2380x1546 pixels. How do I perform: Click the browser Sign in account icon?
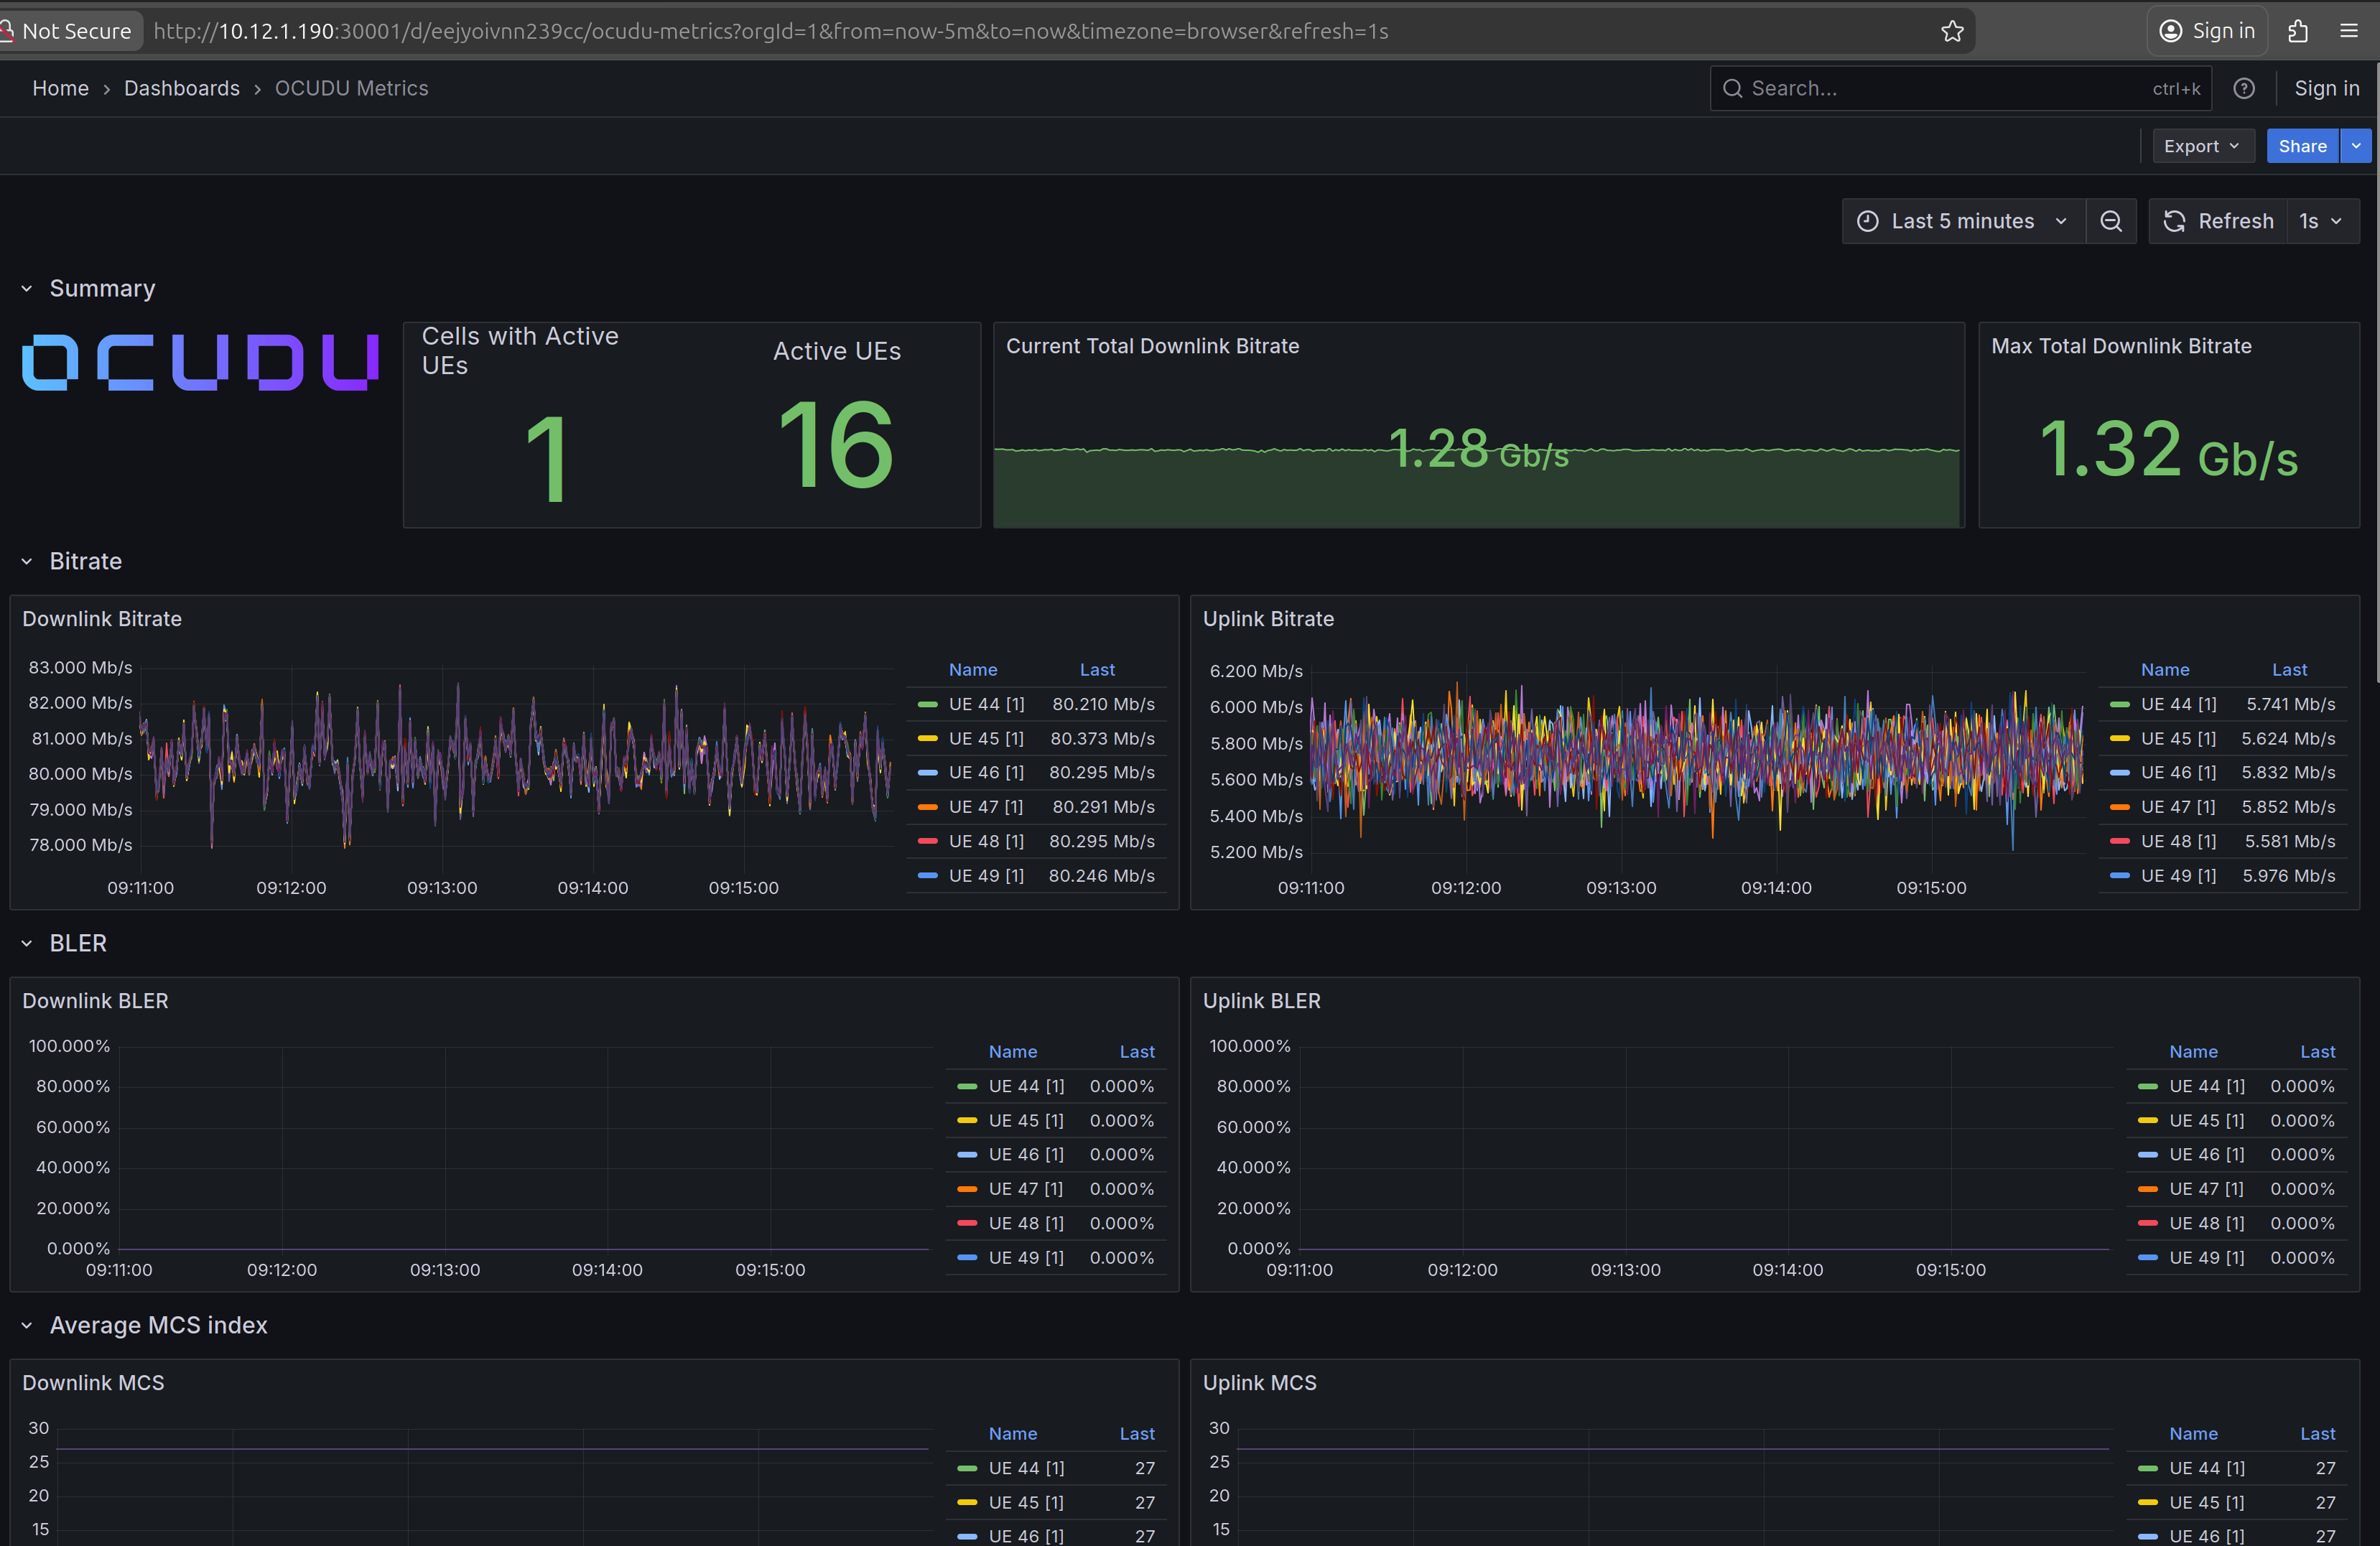click(x=2170, y=31)
